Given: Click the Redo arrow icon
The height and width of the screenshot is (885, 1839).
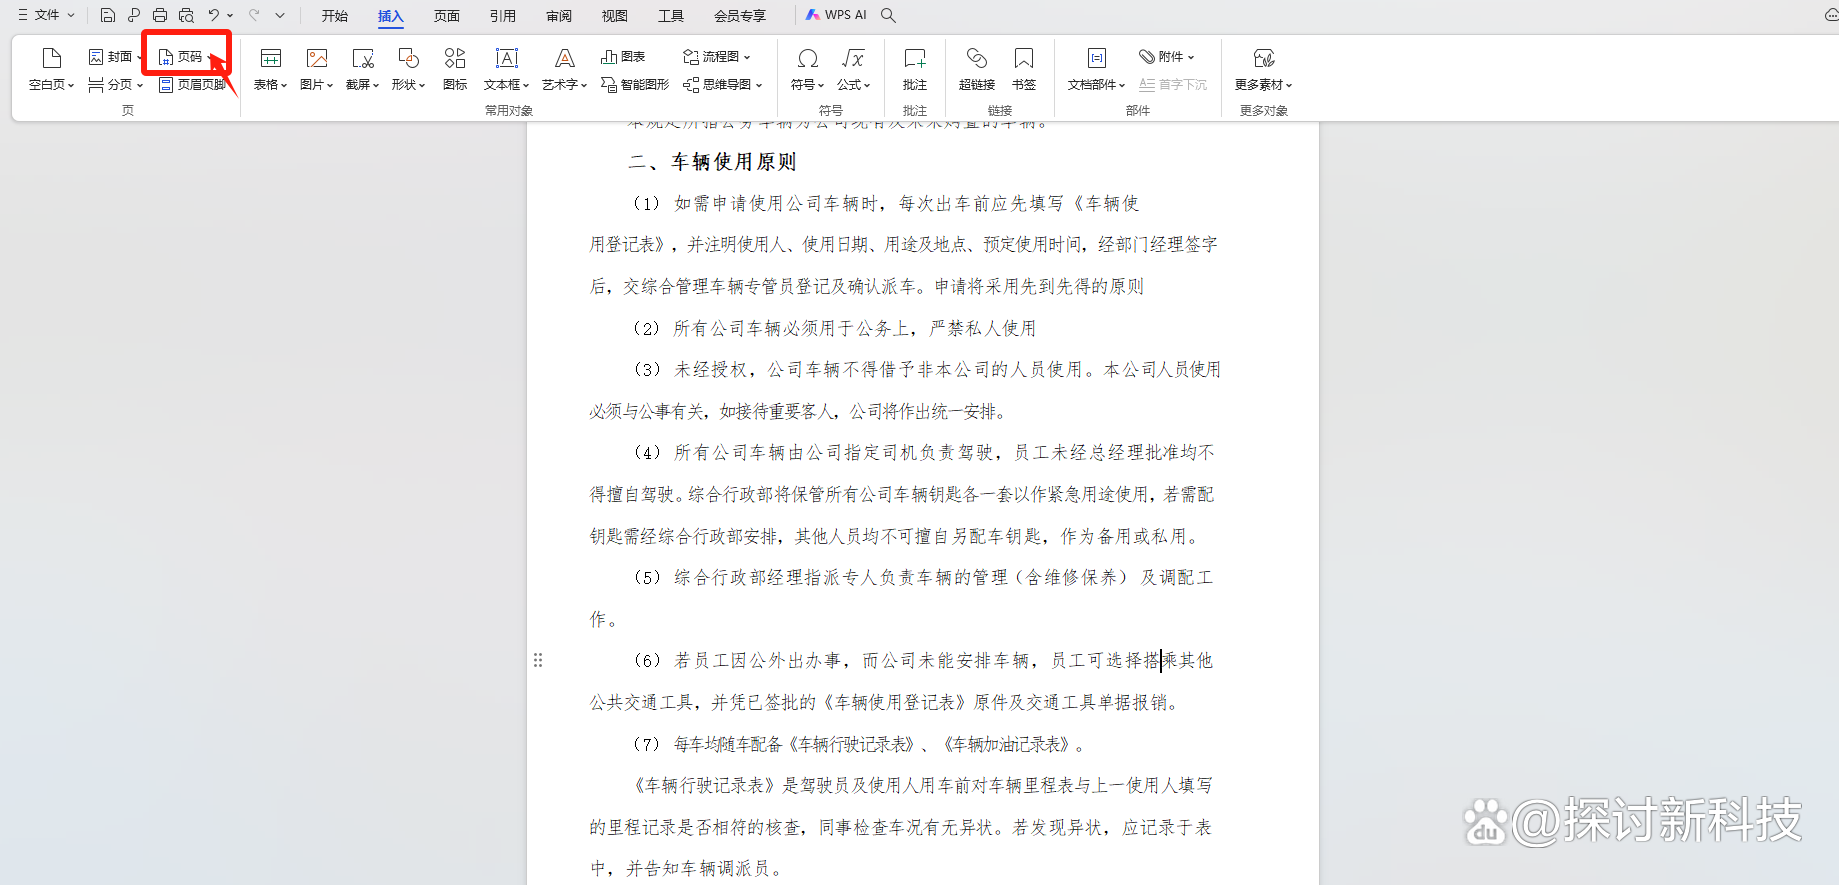Looking at the screenshot, I should (254, 15).
